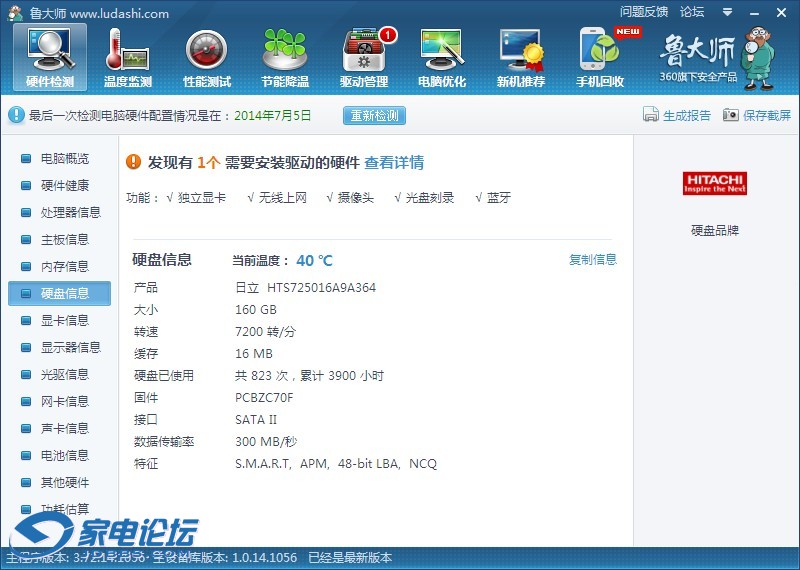Screen dimensions: 800x570
Task: Click 保存截屏 to save a screenshot
Action: click(x=757, y=115)
